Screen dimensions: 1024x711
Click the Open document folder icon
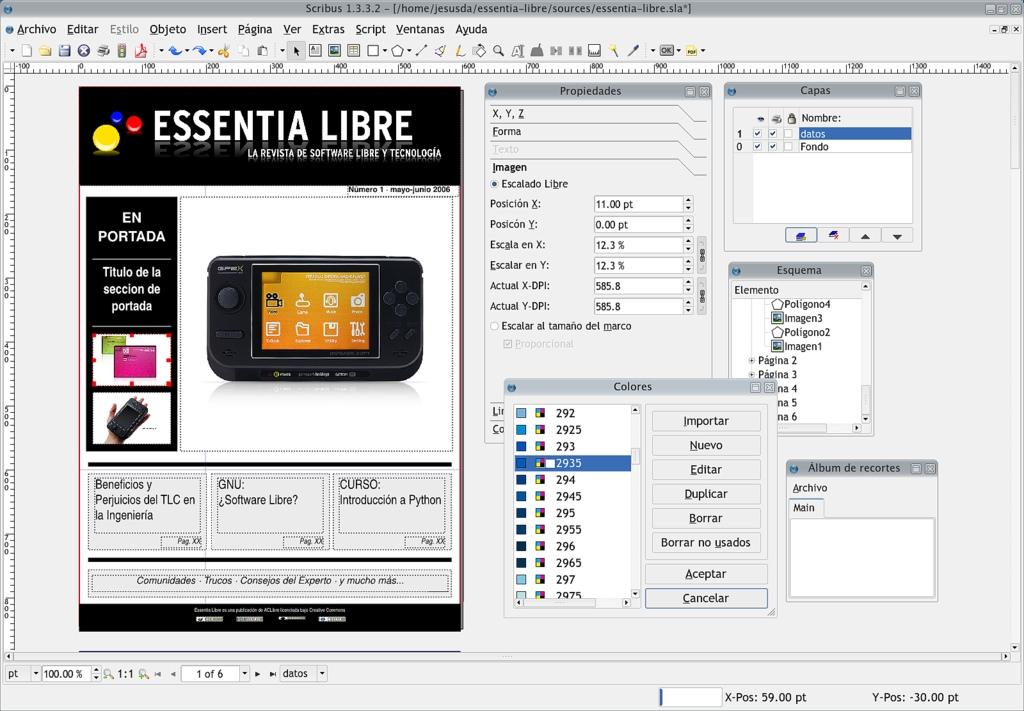point(44,50)
